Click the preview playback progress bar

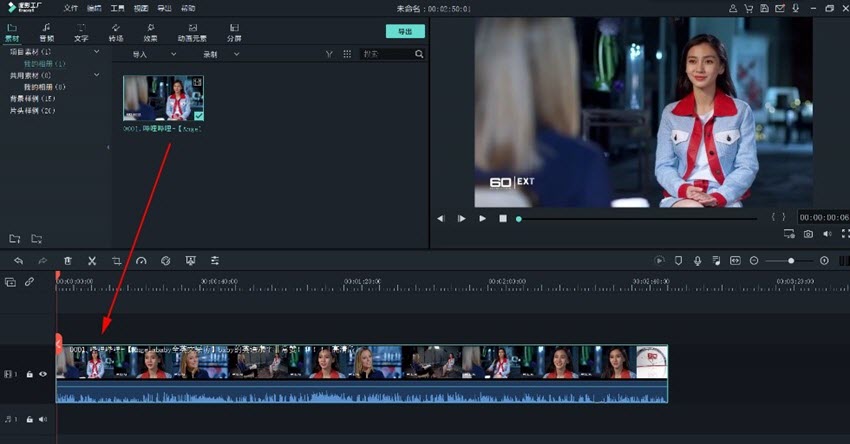[x=638, y=219]
